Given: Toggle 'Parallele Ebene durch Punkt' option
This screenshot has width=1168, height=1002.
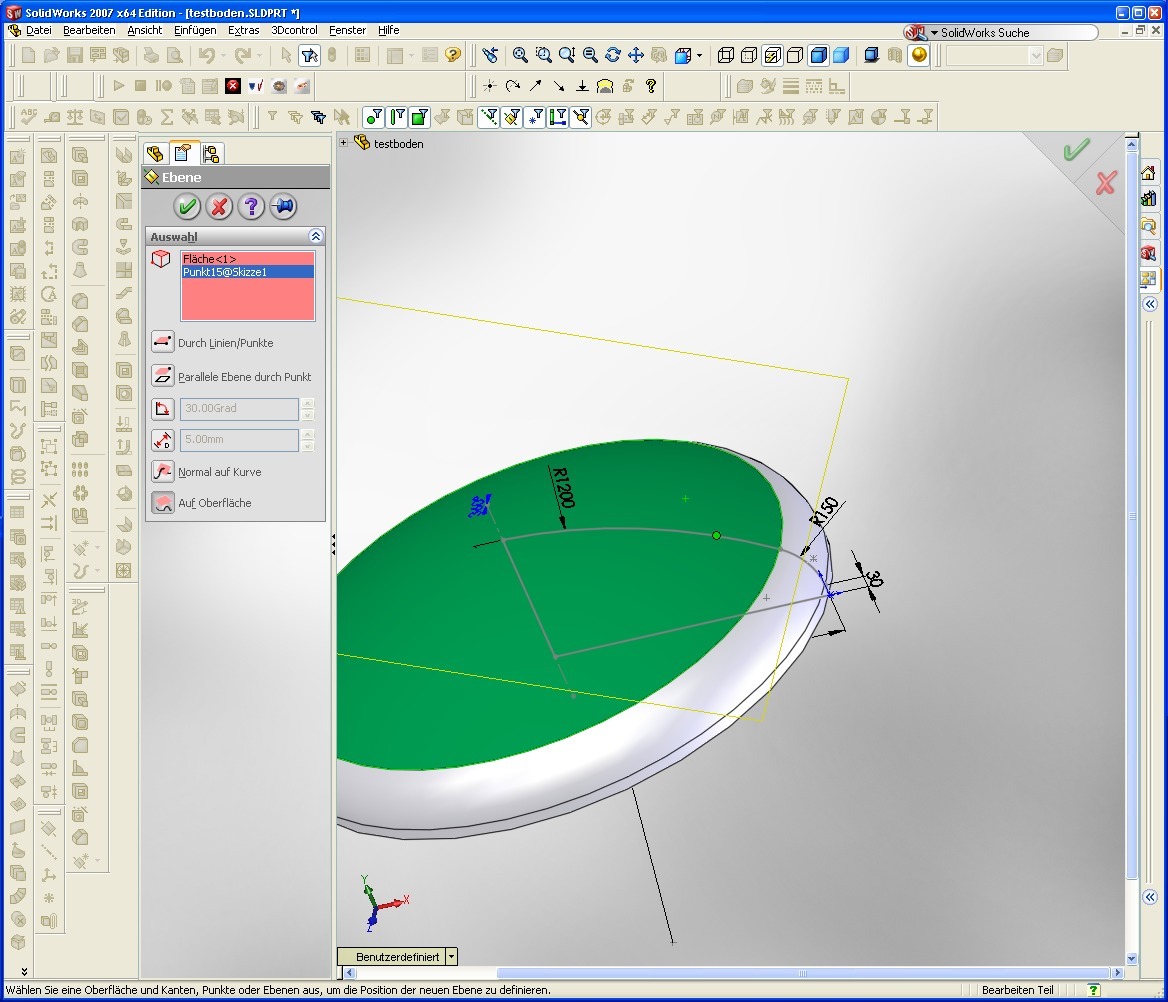Looking at the screenshot, I should pyautogui.click(x=163, y=377).
